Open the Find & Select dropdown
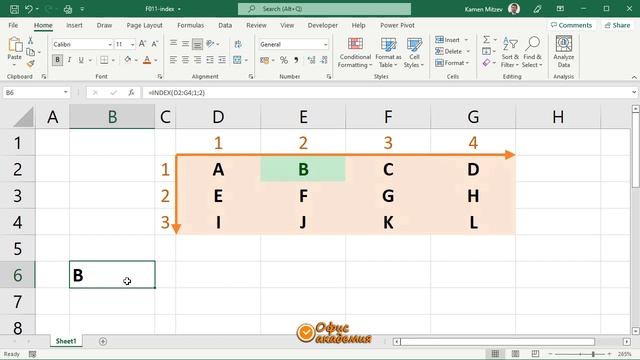This screenshot has width=640, height=360. [532, 52]
